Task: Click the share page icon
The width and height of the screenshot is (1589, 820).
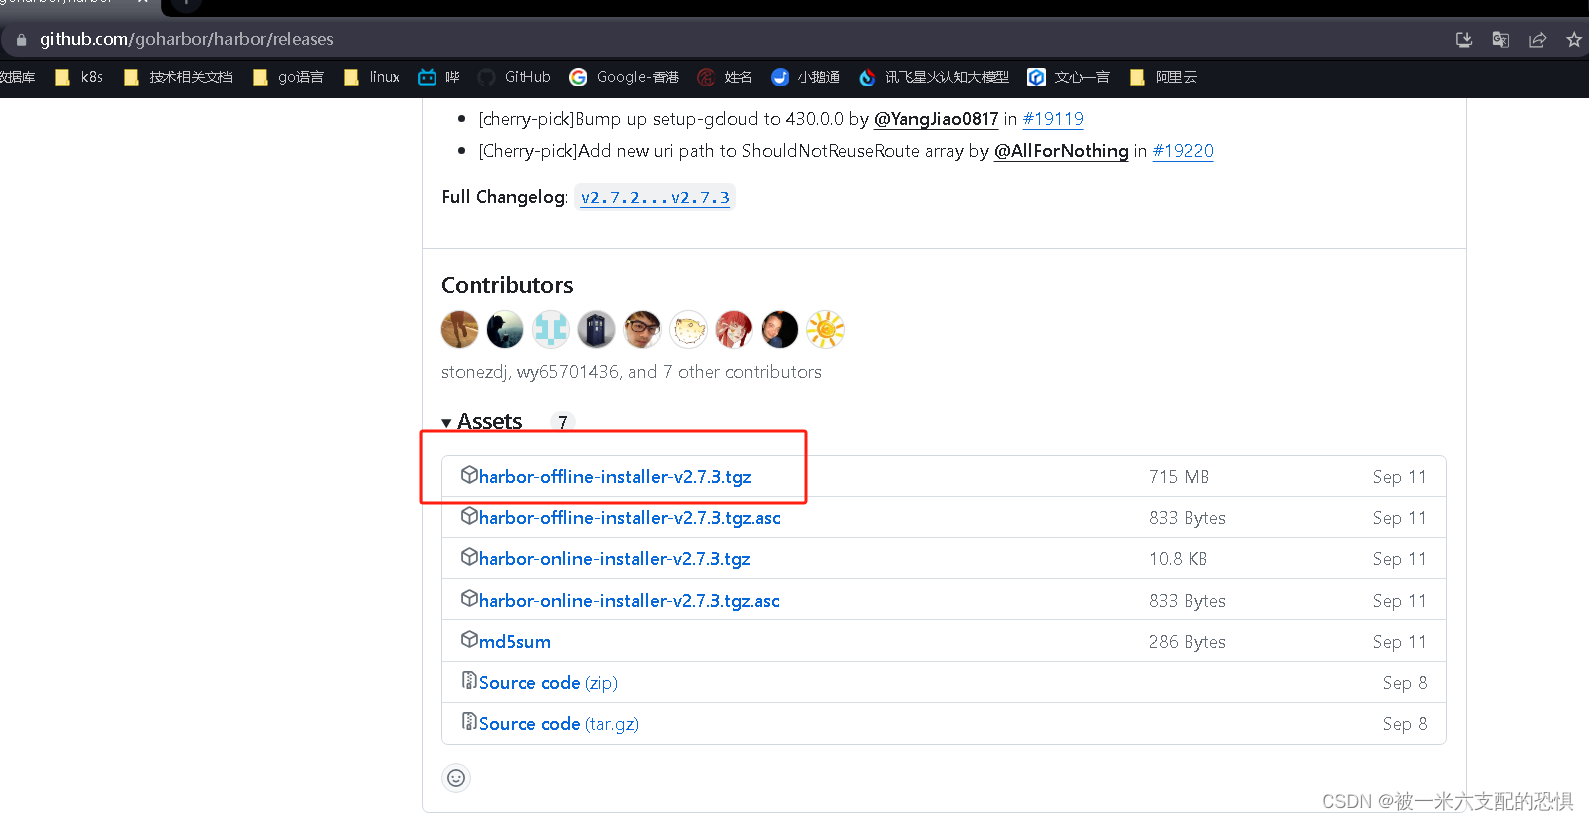Action: (1538, 40)
